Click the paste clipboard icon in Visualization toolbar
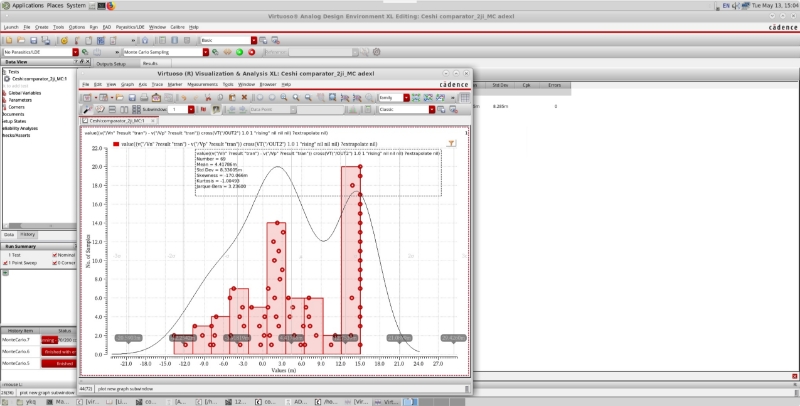 click(x=232, y=97)
